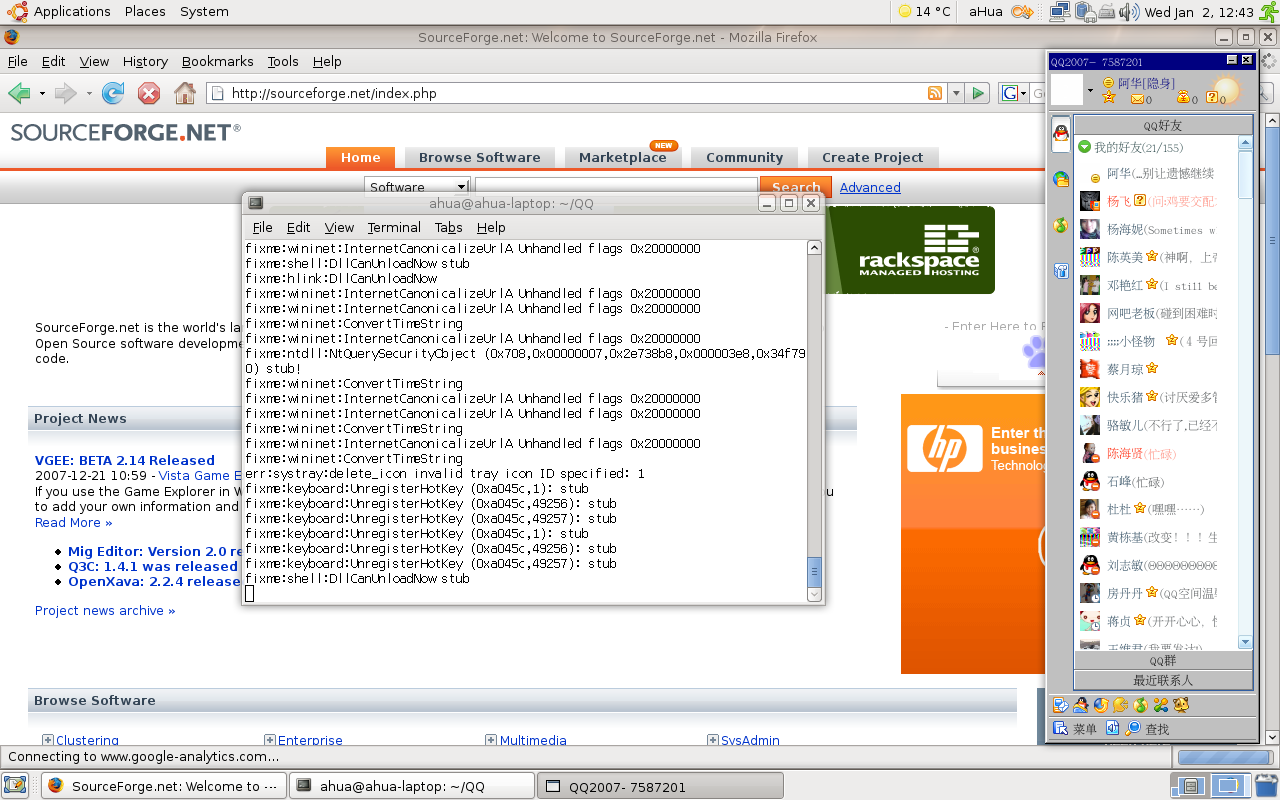
Task: Open 最近联系人 section in QQ
Action: click(x=1163, y=680)
